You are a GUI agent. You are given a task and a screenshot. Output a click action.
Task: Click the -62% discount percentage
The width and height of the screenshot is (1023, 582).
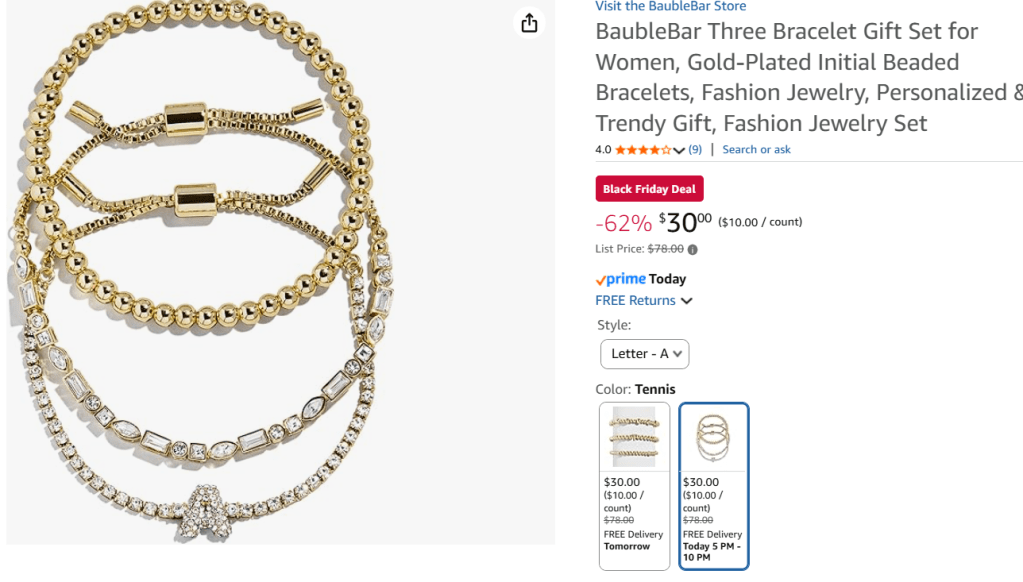tap(623, 222)
